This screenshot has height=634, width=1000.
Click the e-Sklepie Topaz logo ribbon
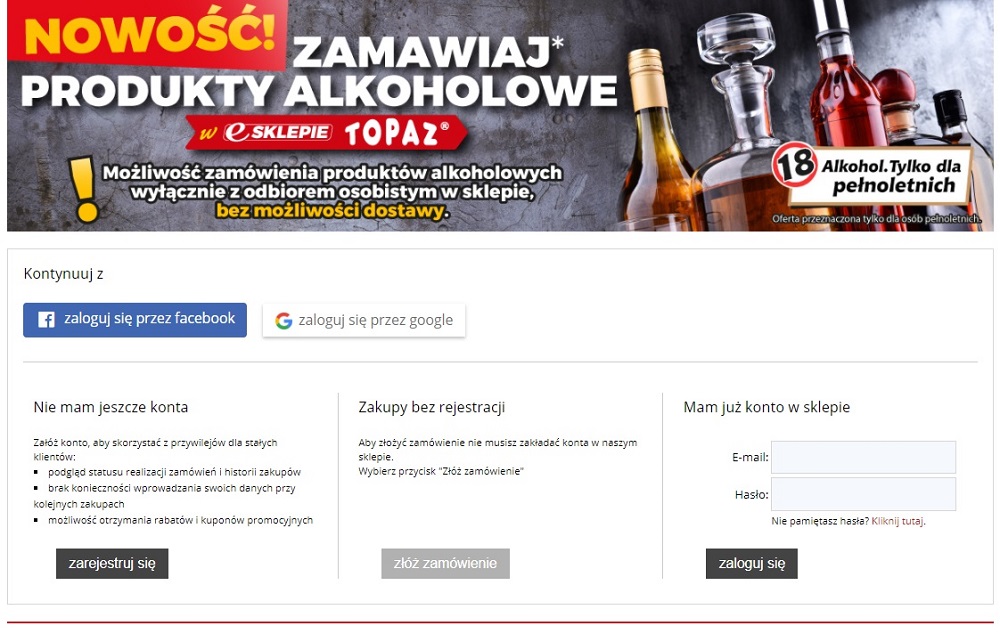coord(326,133)
